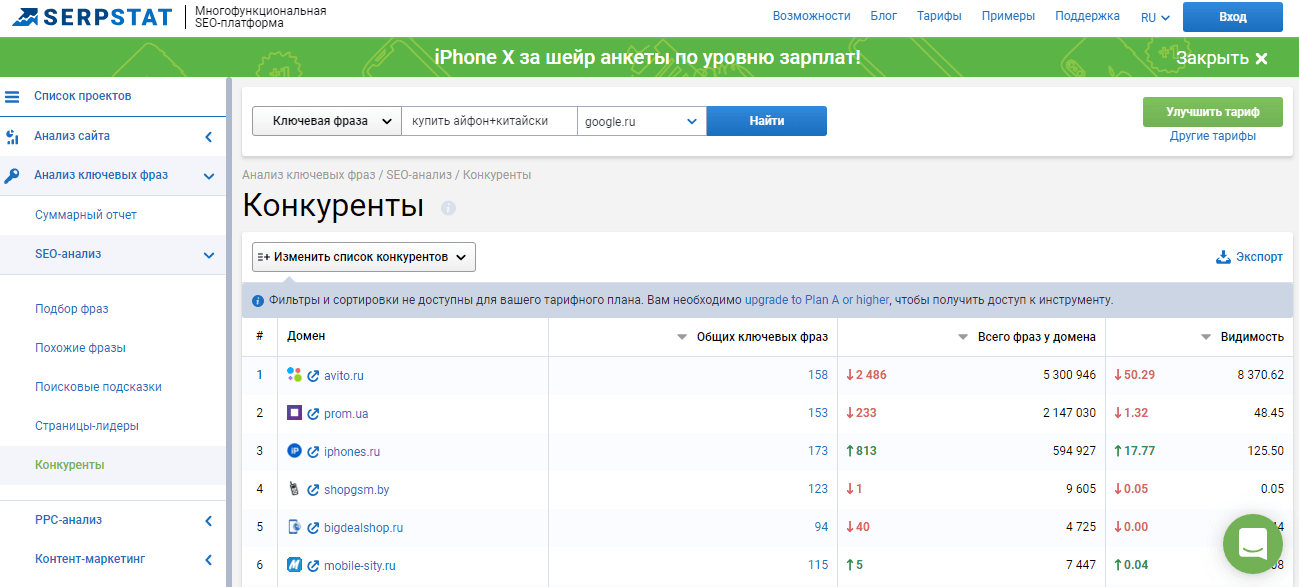Screen dimensions: 1299x587
Task: Toggle sorting on Общих ключевых фраз column
Action: tap(684, 337)
